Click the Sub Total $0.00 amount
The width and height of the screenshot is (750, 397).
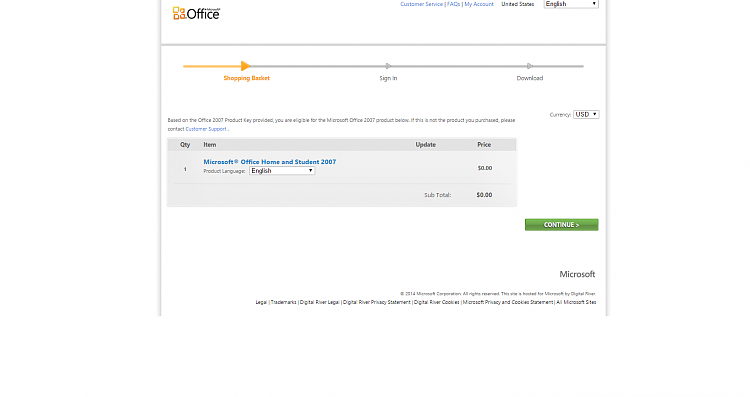tap(484, 195)
